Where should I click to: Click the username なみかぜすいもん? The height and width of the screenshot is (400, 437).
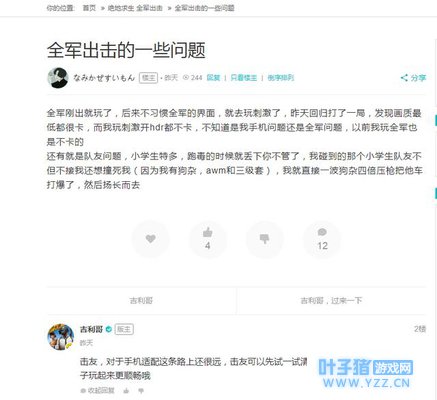click(104, 78)
